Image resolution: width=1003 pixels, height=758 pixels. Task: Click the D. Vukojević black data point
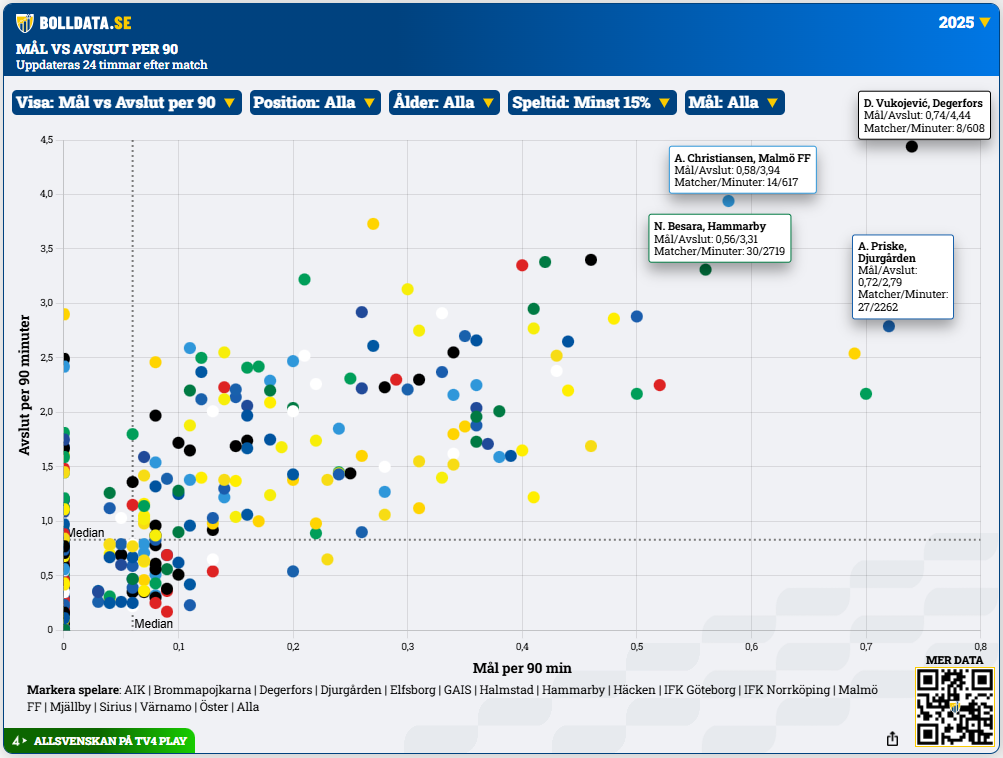pyautogui.click(x=912, y=147)
